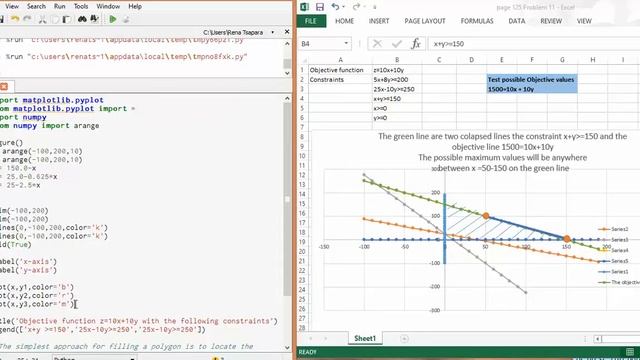
Task: Open Insert Function with the fx icon
Action: pyautogui.click(x=416, y=44)
